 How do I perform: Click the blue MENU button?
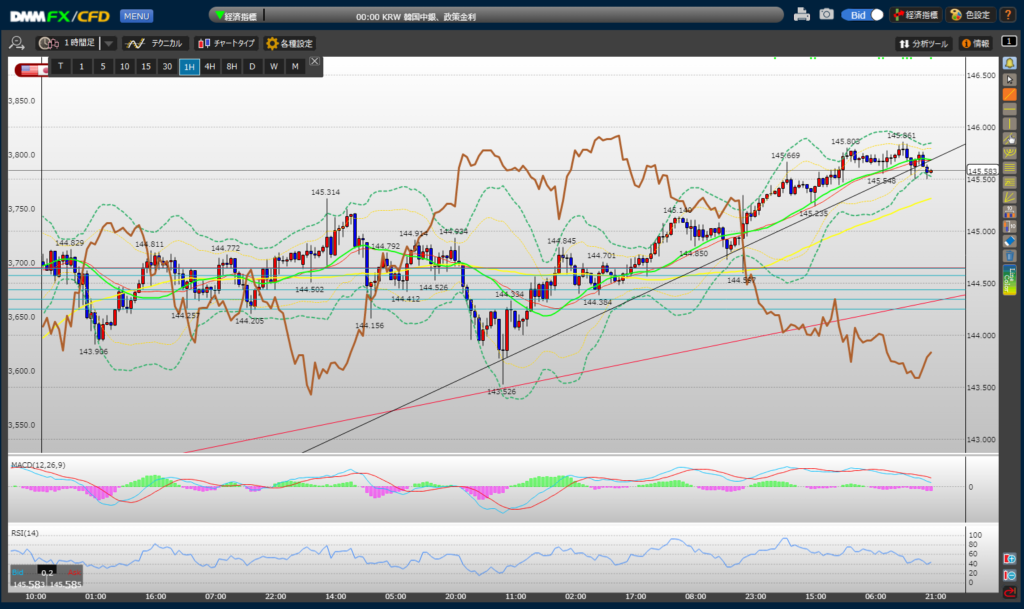(x=137, y=15)
